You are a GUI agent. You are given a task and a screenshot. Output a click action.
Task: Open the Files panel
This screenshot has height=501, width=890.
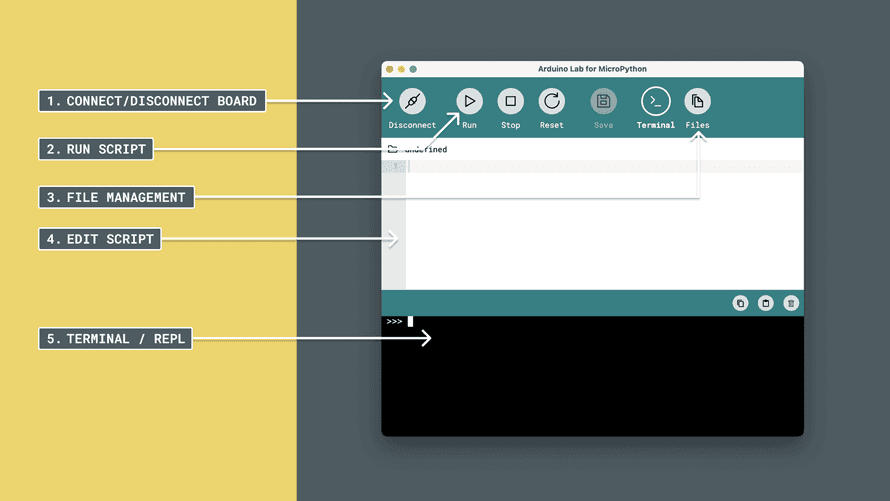(x=698, y=102)
